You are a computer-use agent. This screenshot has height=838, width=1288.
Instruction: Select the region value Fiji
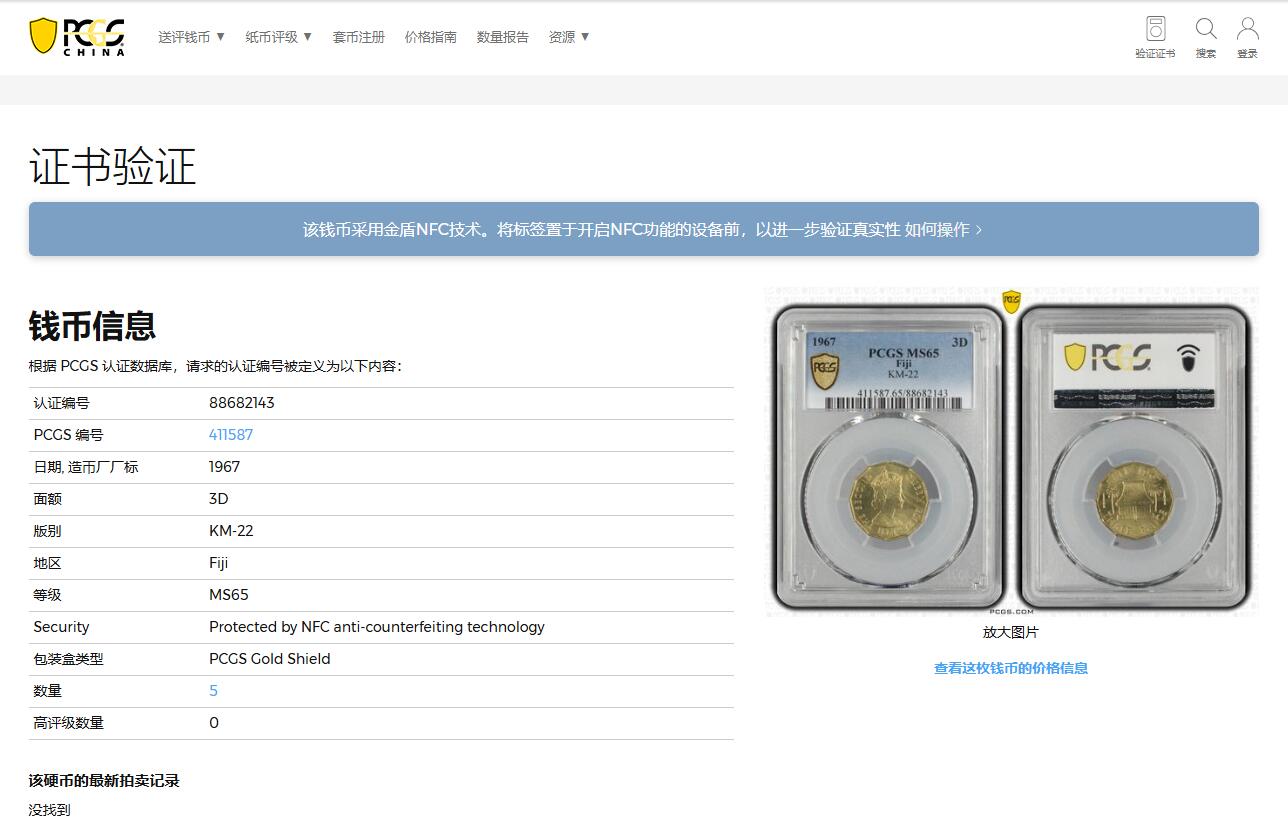[219, 563]
